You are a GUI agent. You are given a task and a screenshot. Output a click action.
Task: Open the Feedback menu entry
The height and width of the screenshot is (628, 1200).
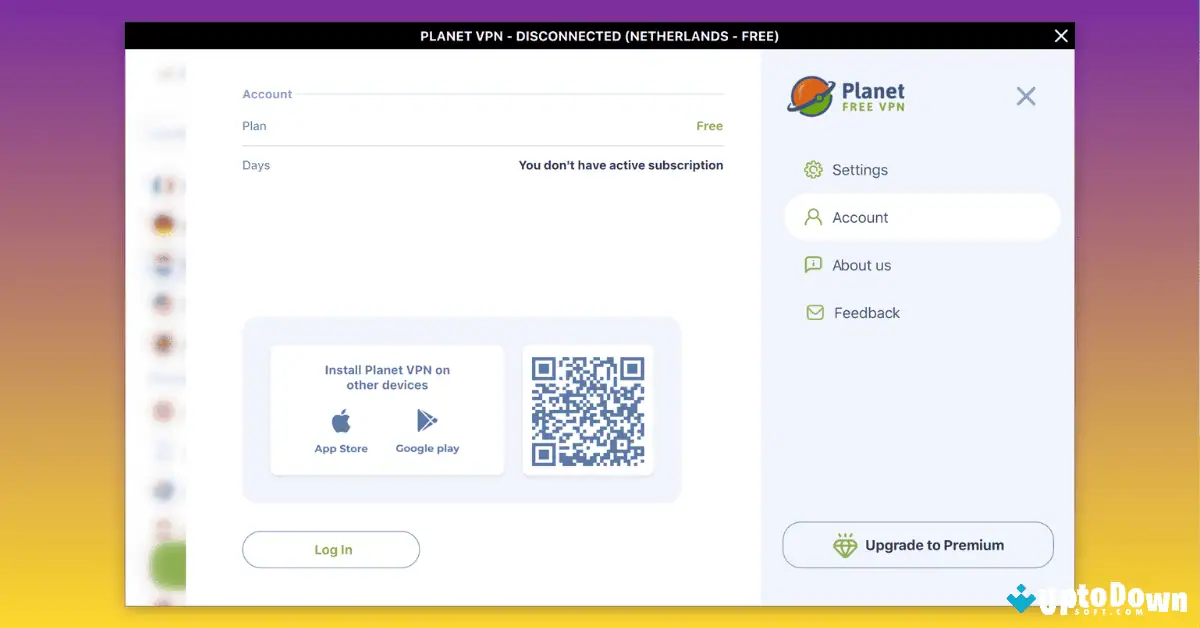point(865,312)
